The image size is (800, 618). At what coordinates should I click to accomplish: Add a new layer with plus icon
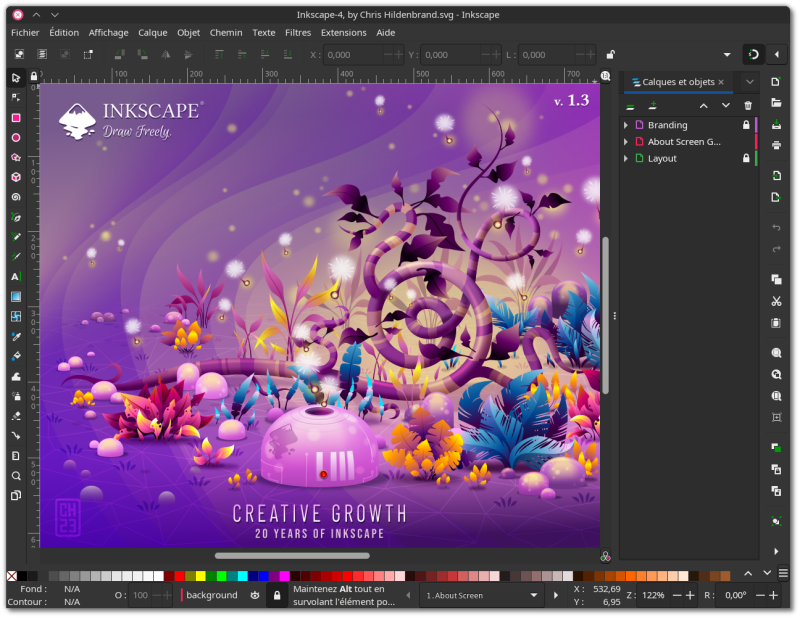click(653, 106)
